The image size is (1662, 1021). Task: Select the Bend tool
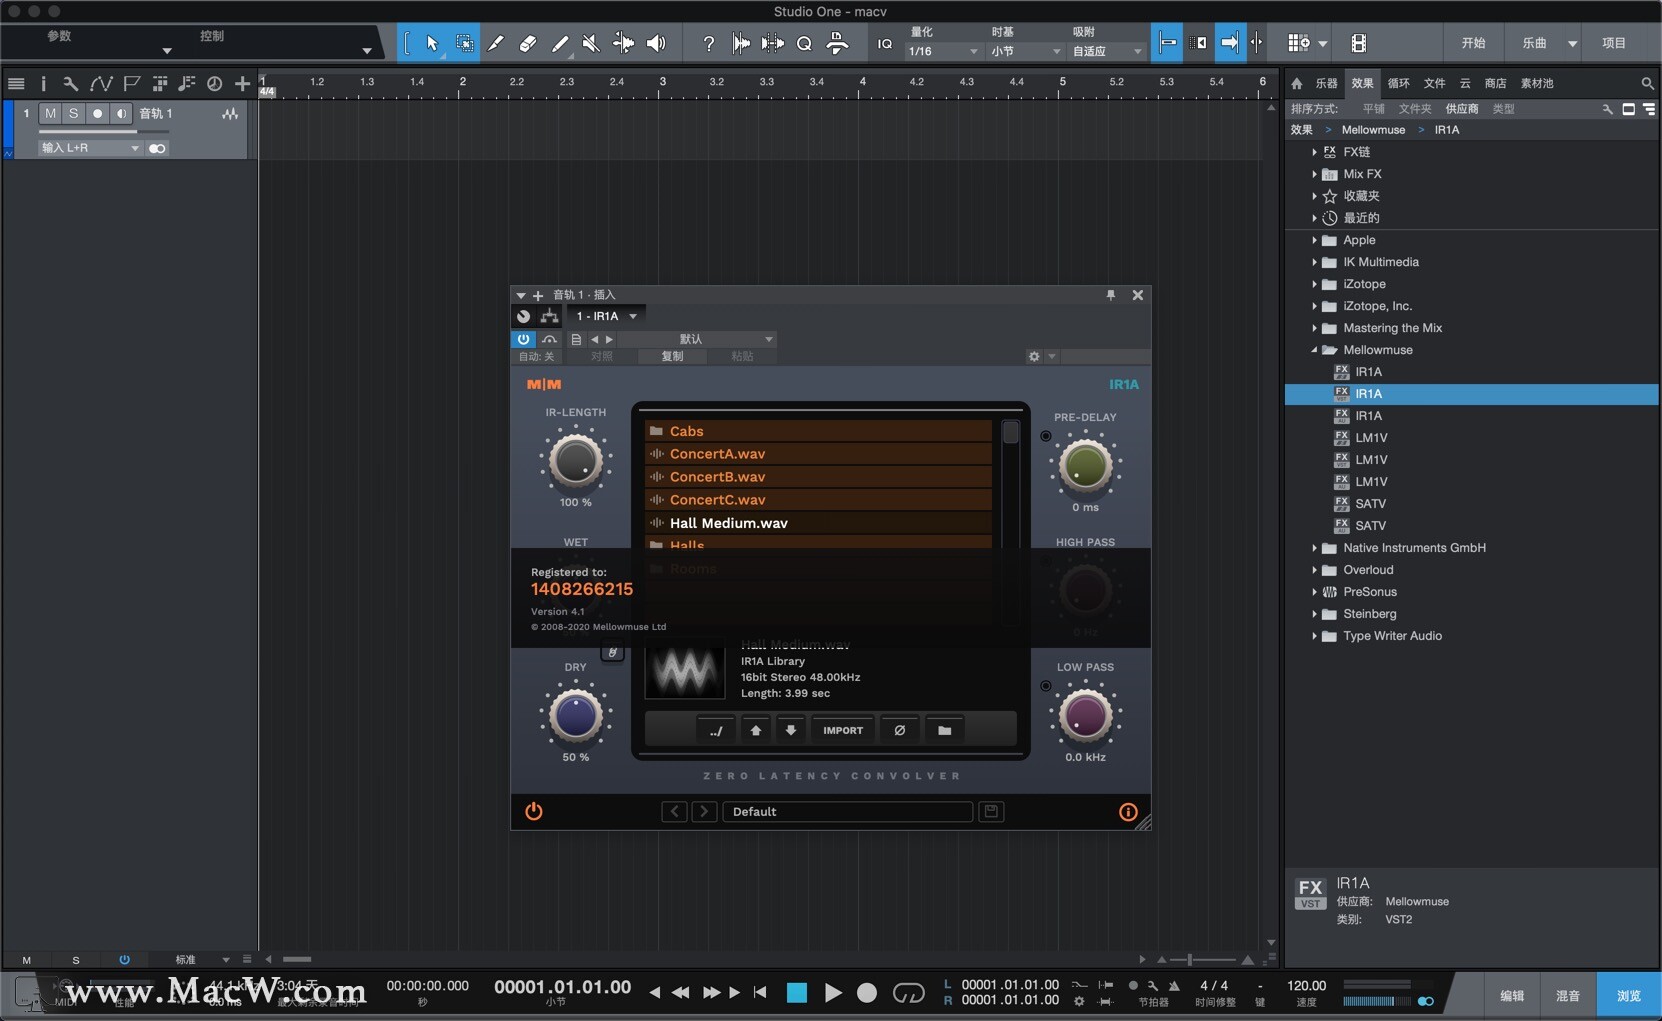(x=623, y=43)
